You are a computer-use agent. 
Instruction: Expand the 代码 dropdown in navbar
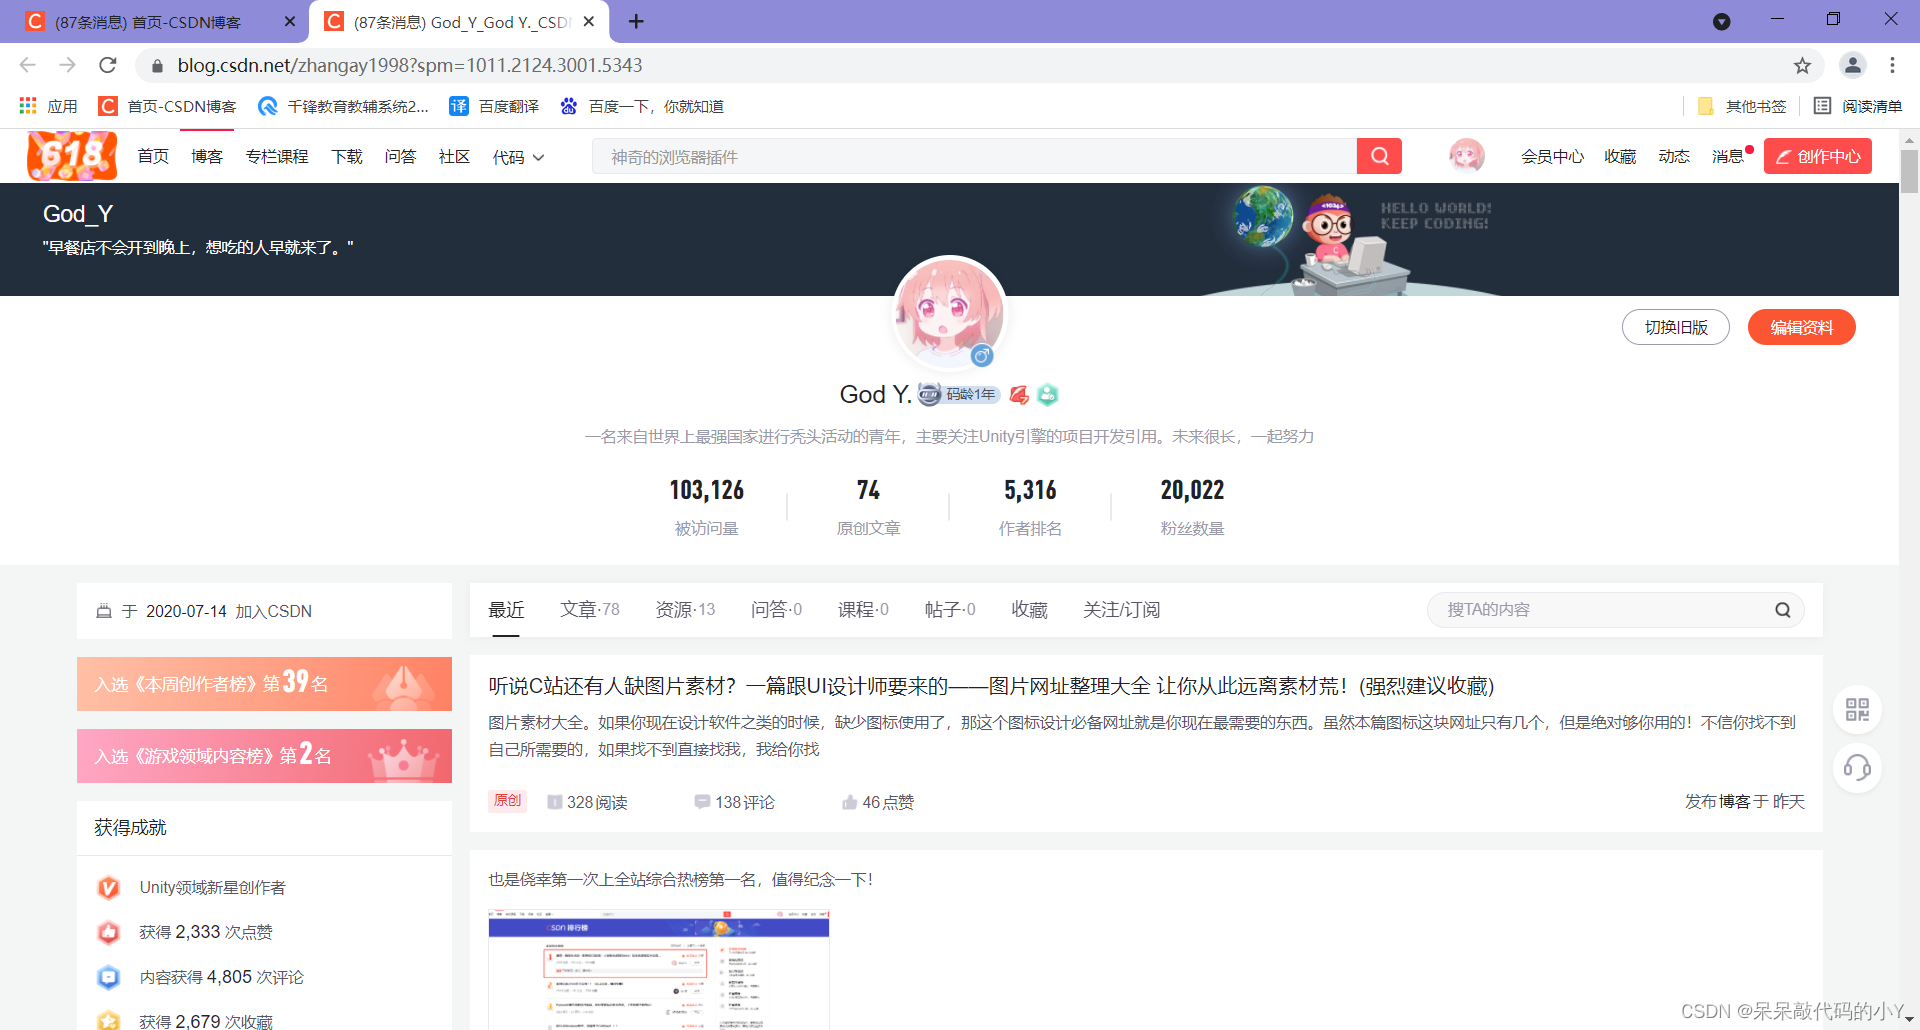[x=518, y=157]
